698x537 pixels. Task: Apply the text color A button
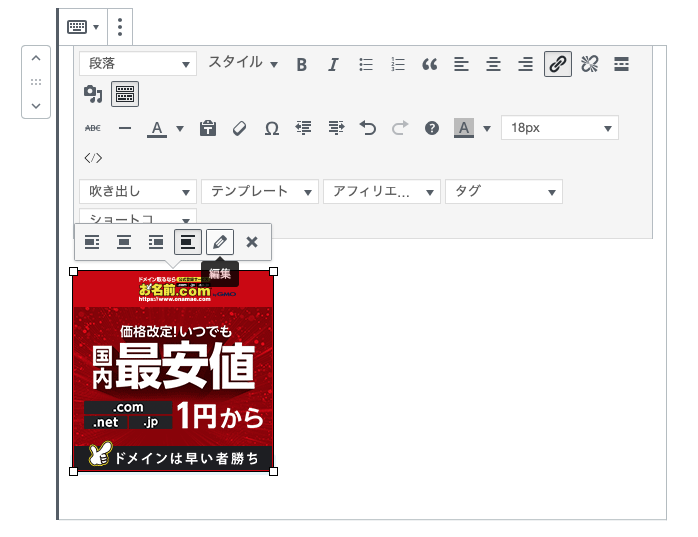click(157, 129)
